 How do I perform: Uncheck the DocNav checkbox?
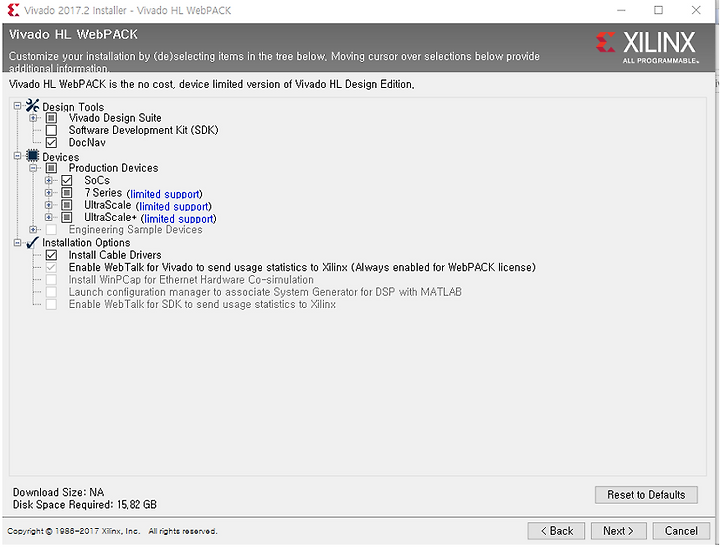coord(51,143)
